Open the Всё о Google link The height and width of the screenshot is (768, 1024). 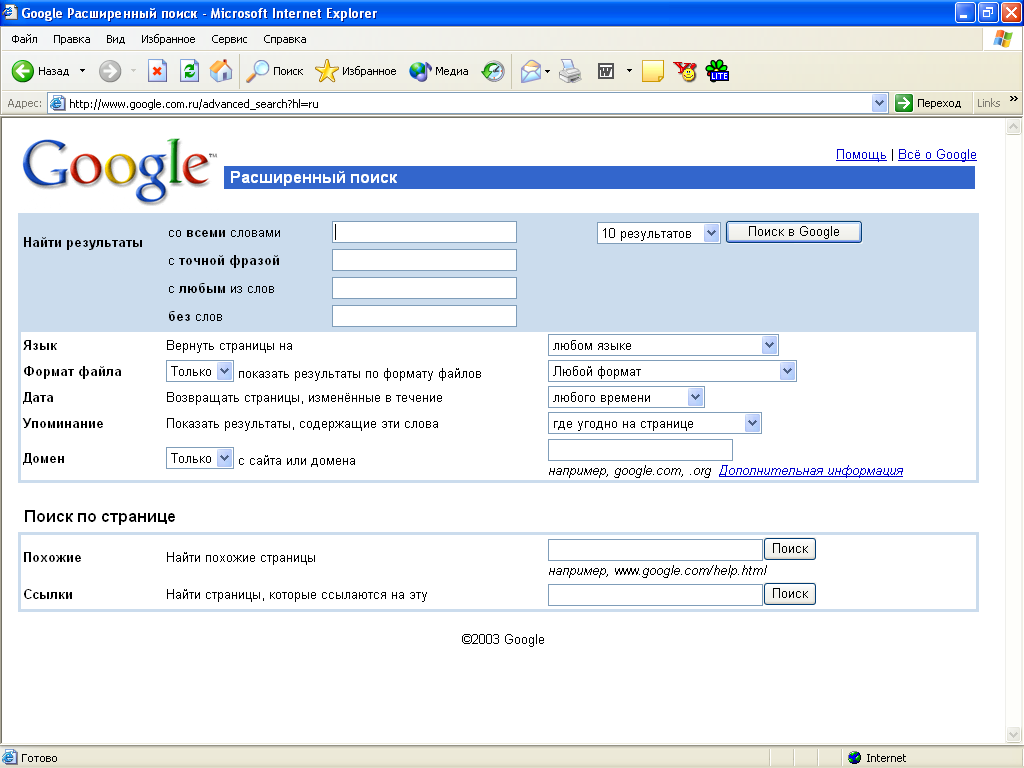(937, 155)
